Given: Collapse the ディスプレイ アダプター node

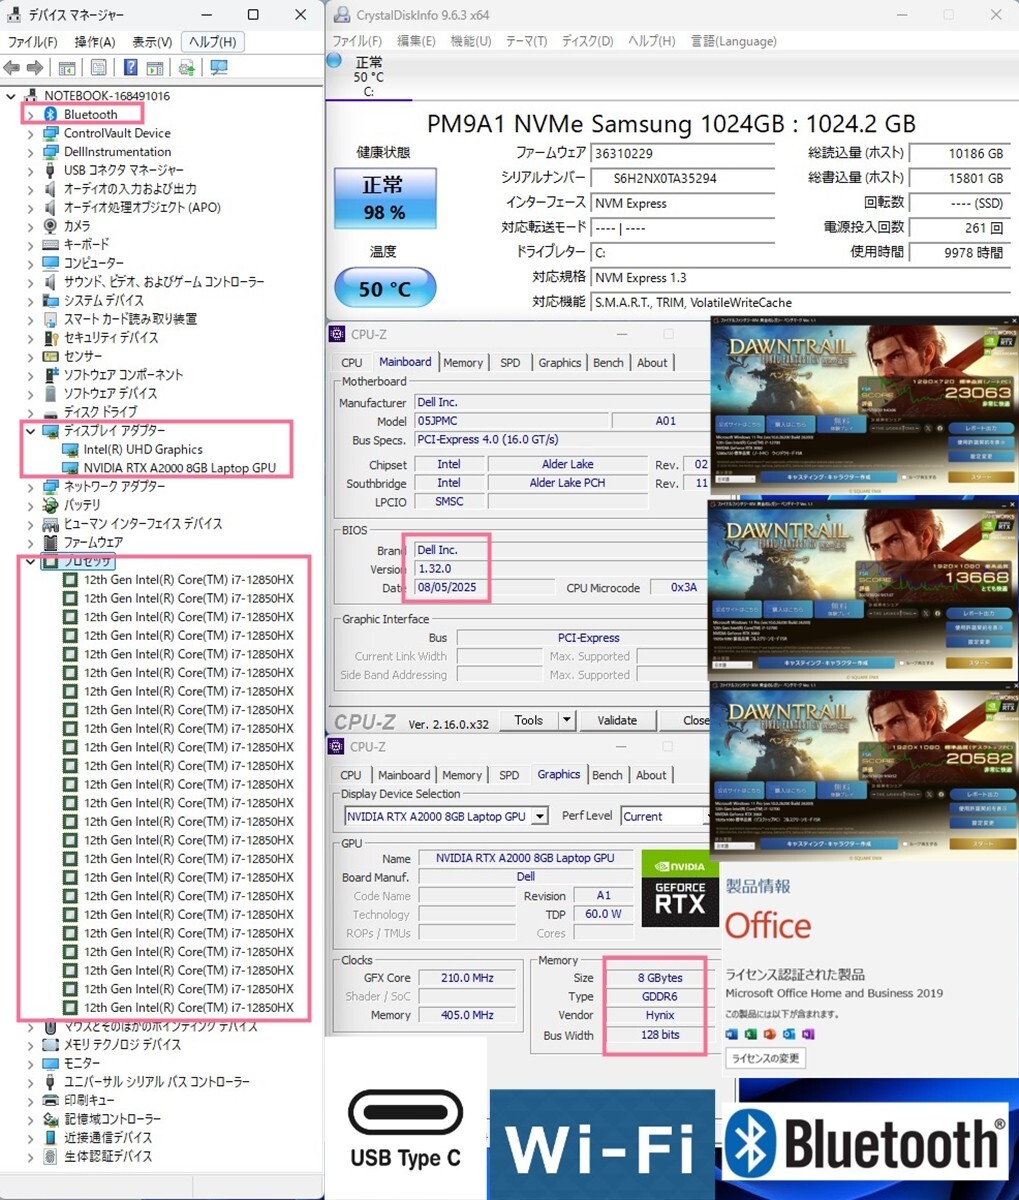Looking at the screenshot, I should 29,430.
